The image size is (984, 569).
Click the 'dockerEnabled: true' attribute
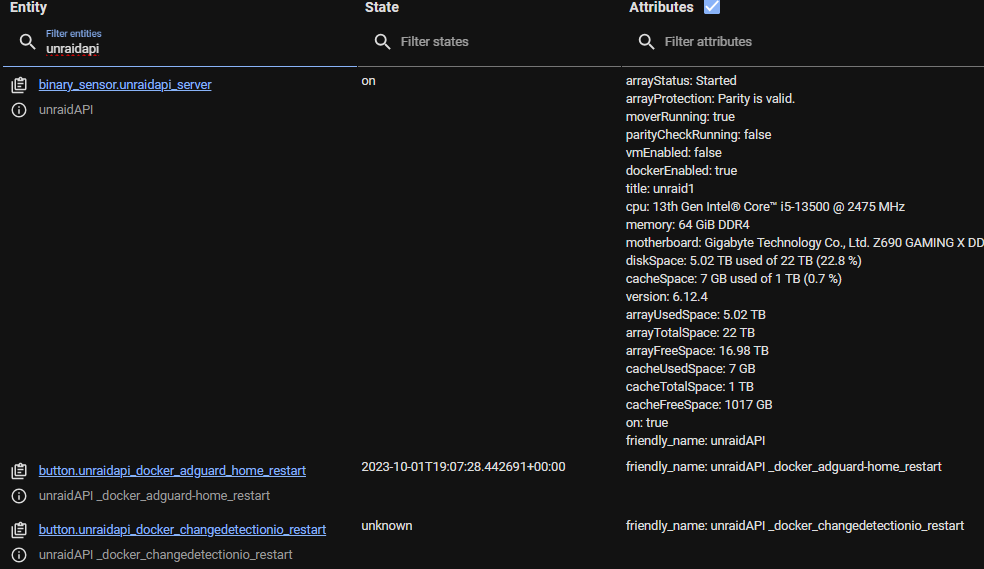tap(682, 171)
